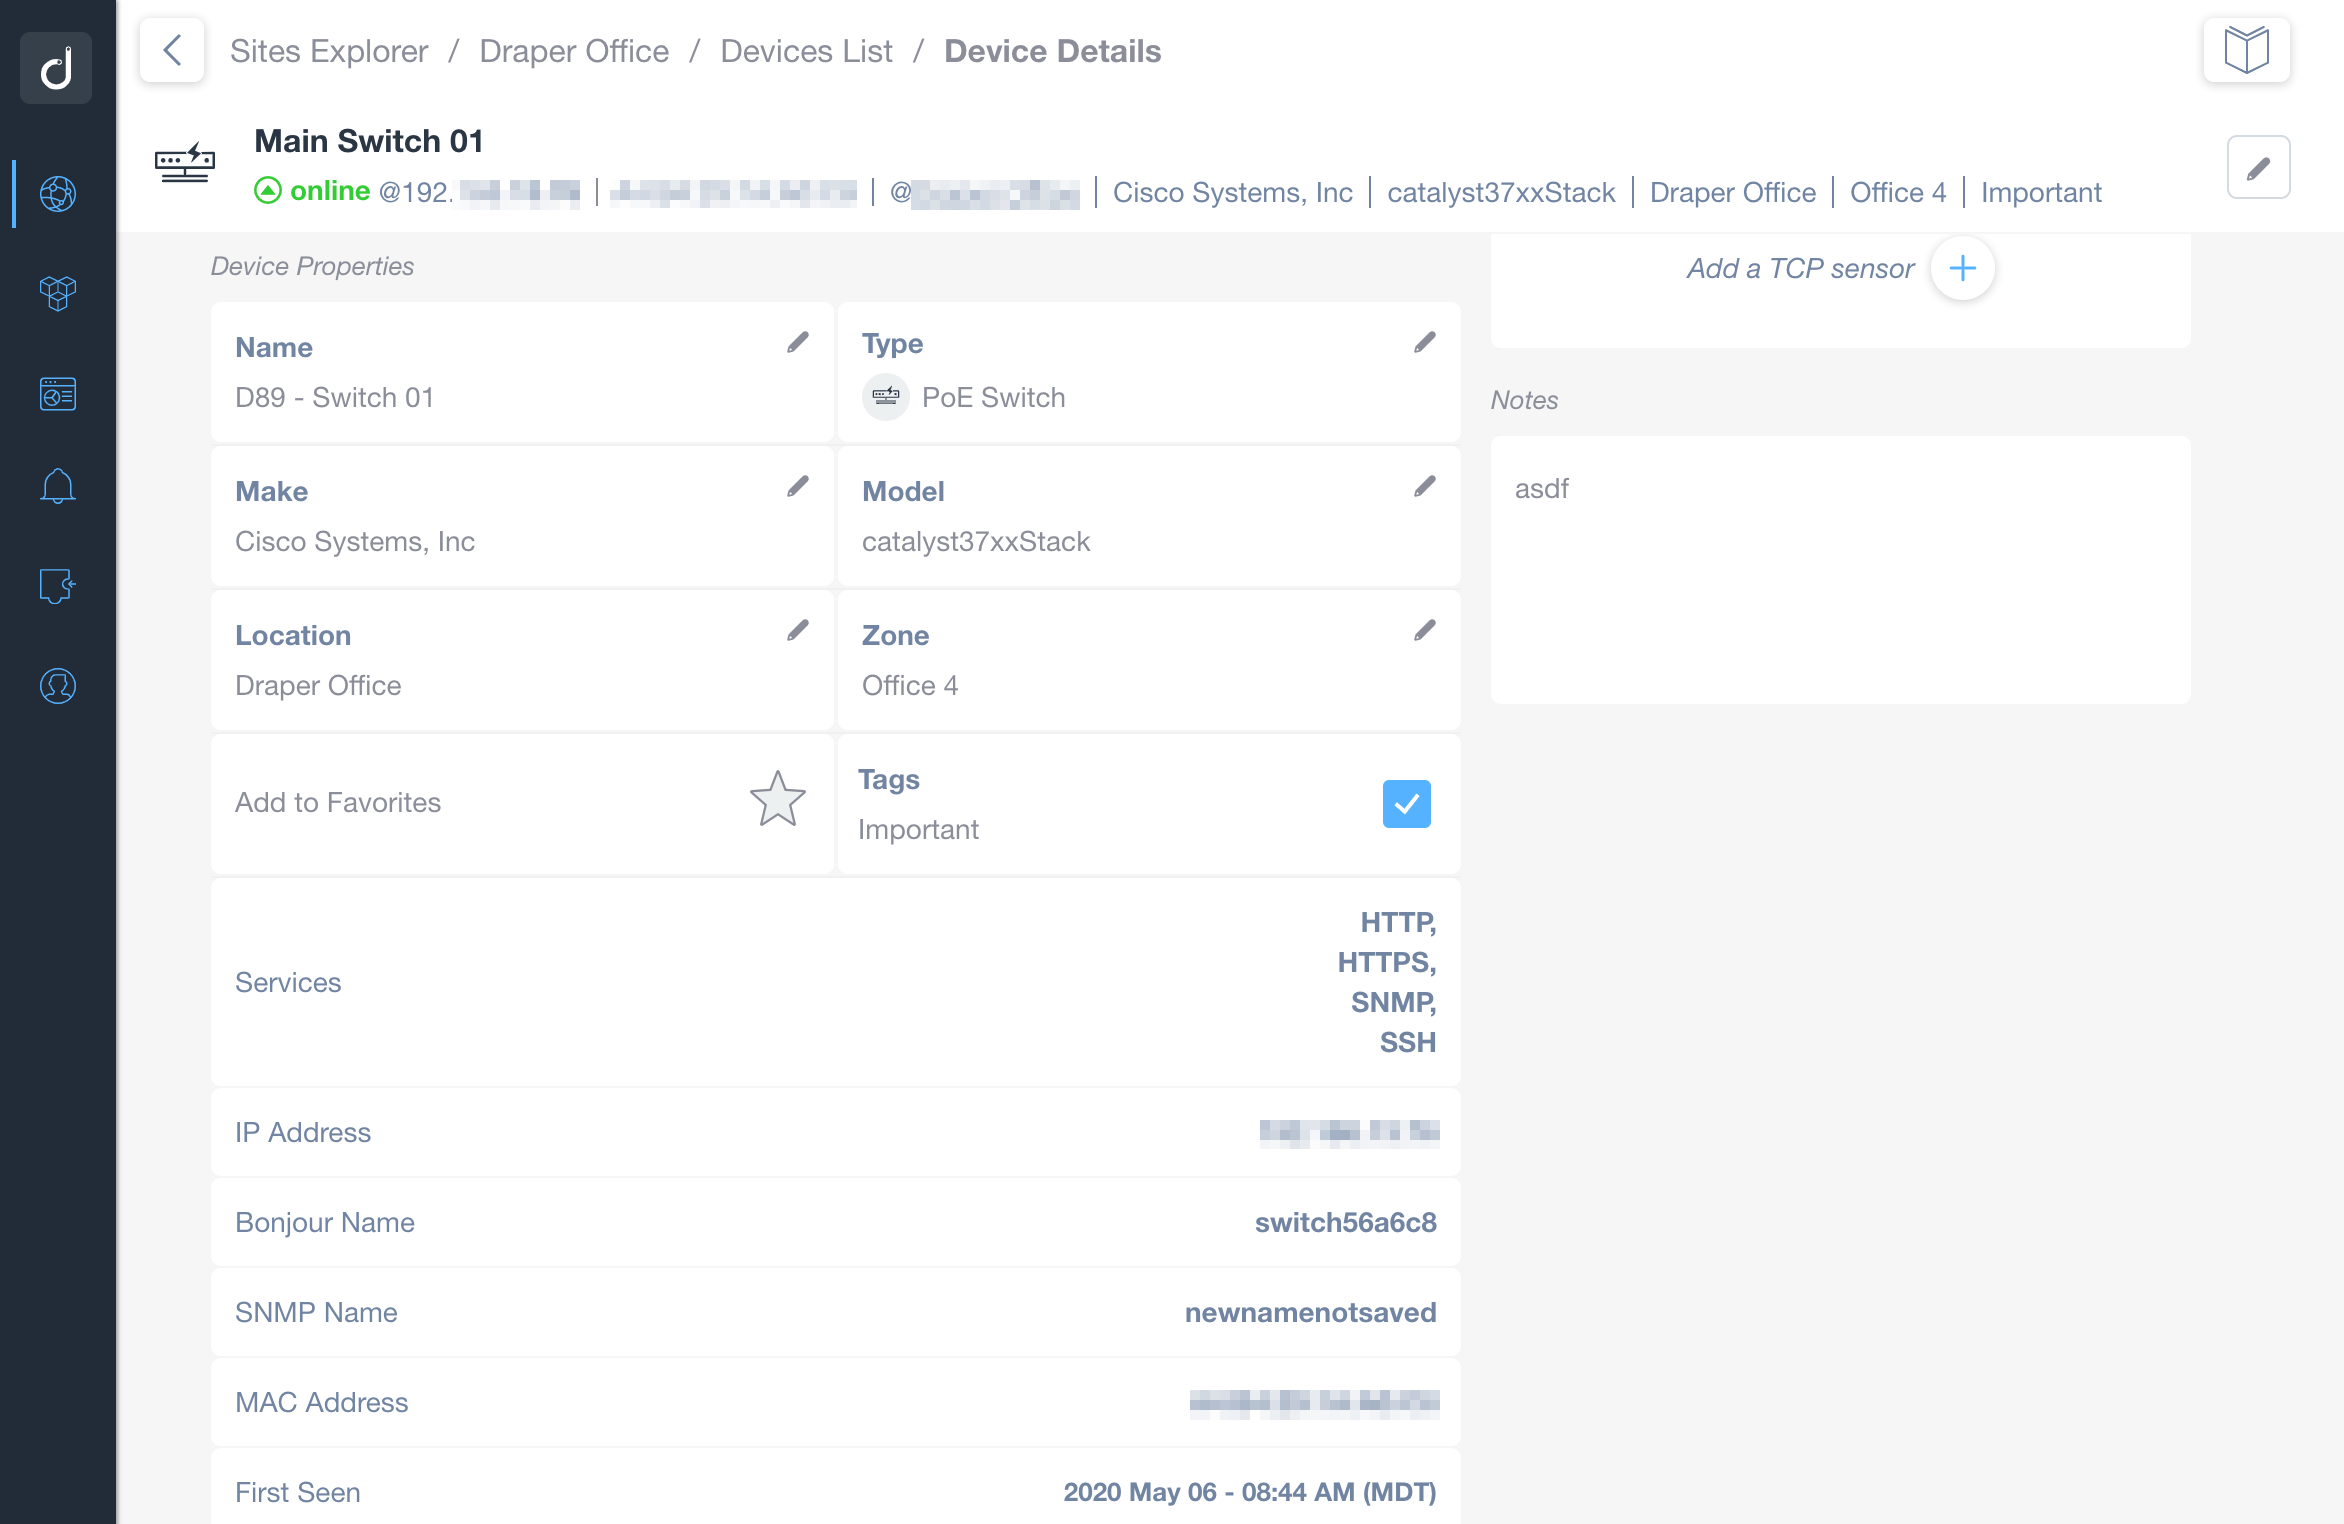The image size is (2344, 1524).
Task: Select the 3D cube icon in sidebar
Action: (x=58, y=290)
